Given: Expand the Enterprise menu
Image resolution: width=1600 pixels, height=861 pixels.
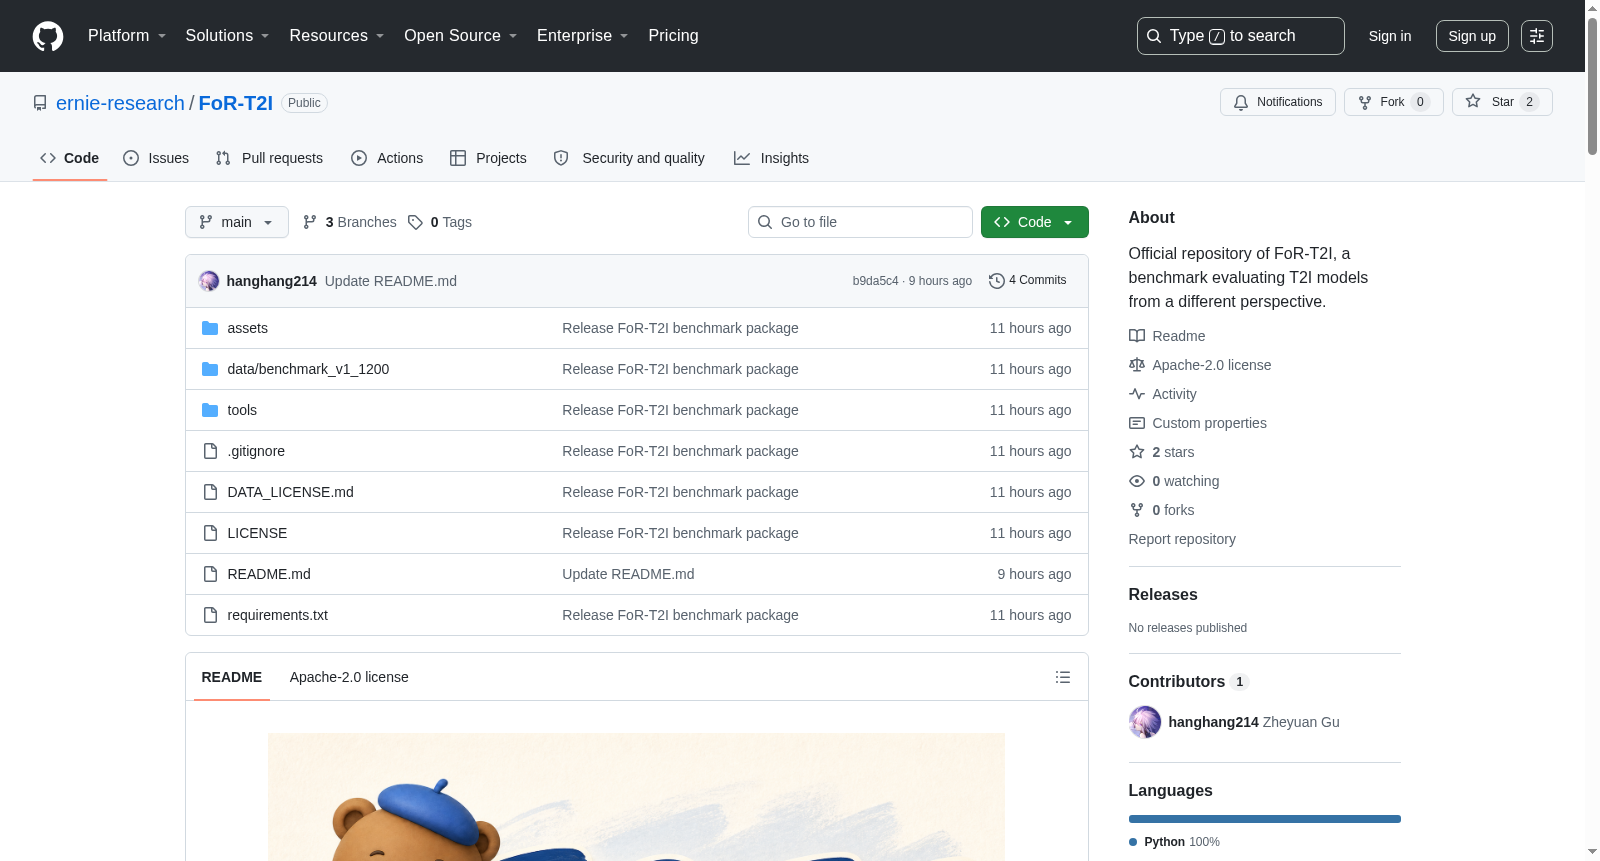Looking at the screenshot, I should (583, 36).
